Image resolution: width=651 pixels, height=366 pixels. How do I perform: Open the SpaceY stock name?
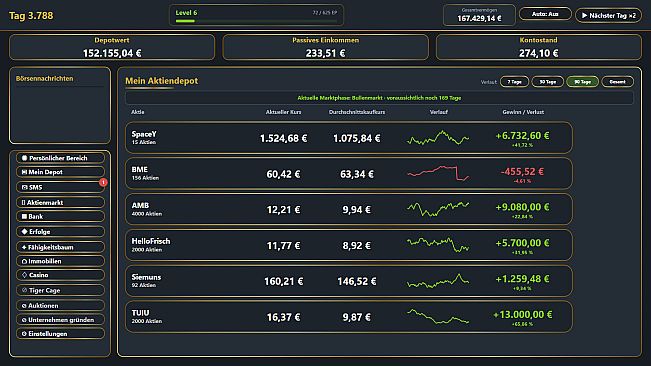tap(144, 134)
